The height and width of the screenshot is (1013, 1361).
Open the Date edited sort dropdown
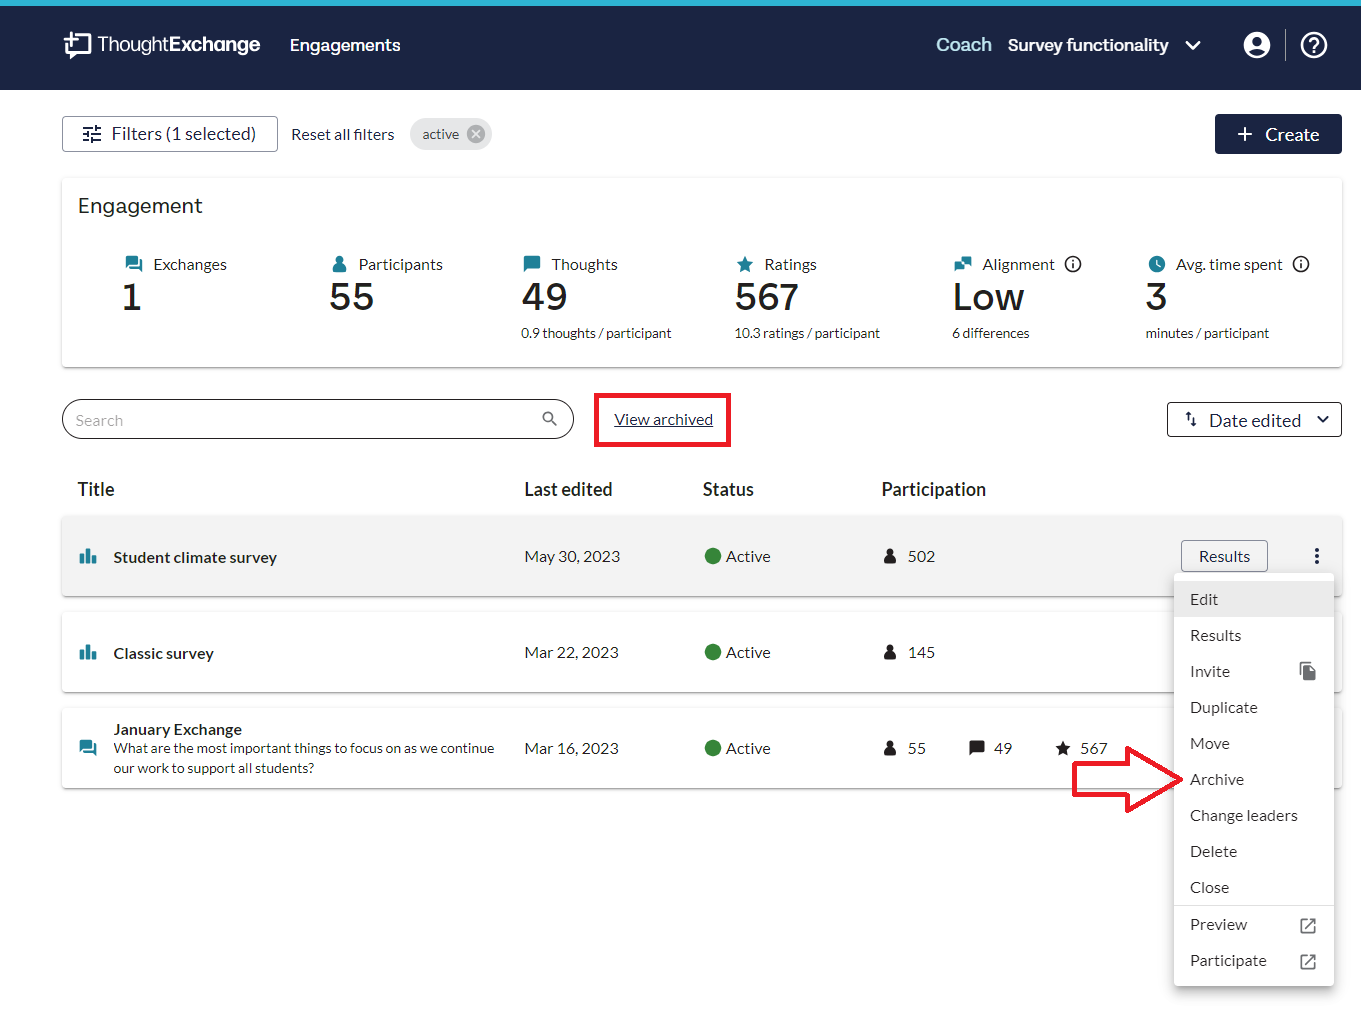point(1254,420)
